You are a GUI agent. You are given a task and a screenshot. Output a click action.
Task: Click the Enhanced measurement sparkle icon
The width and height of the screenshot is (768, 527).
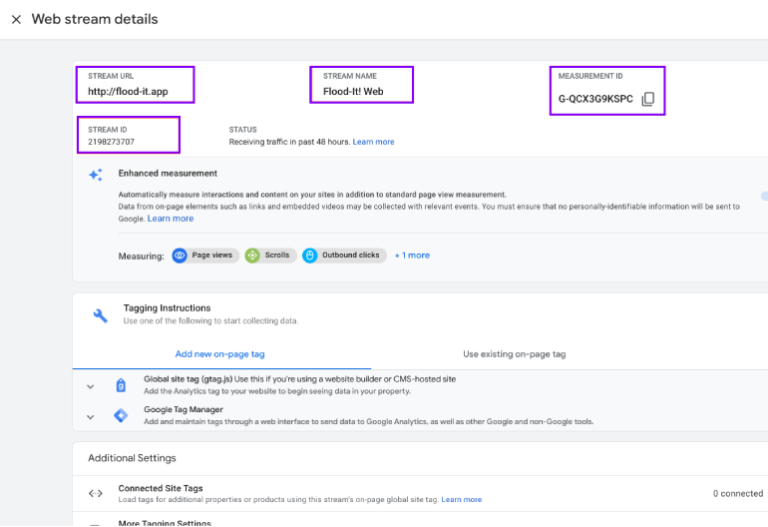tap(96, 175)
